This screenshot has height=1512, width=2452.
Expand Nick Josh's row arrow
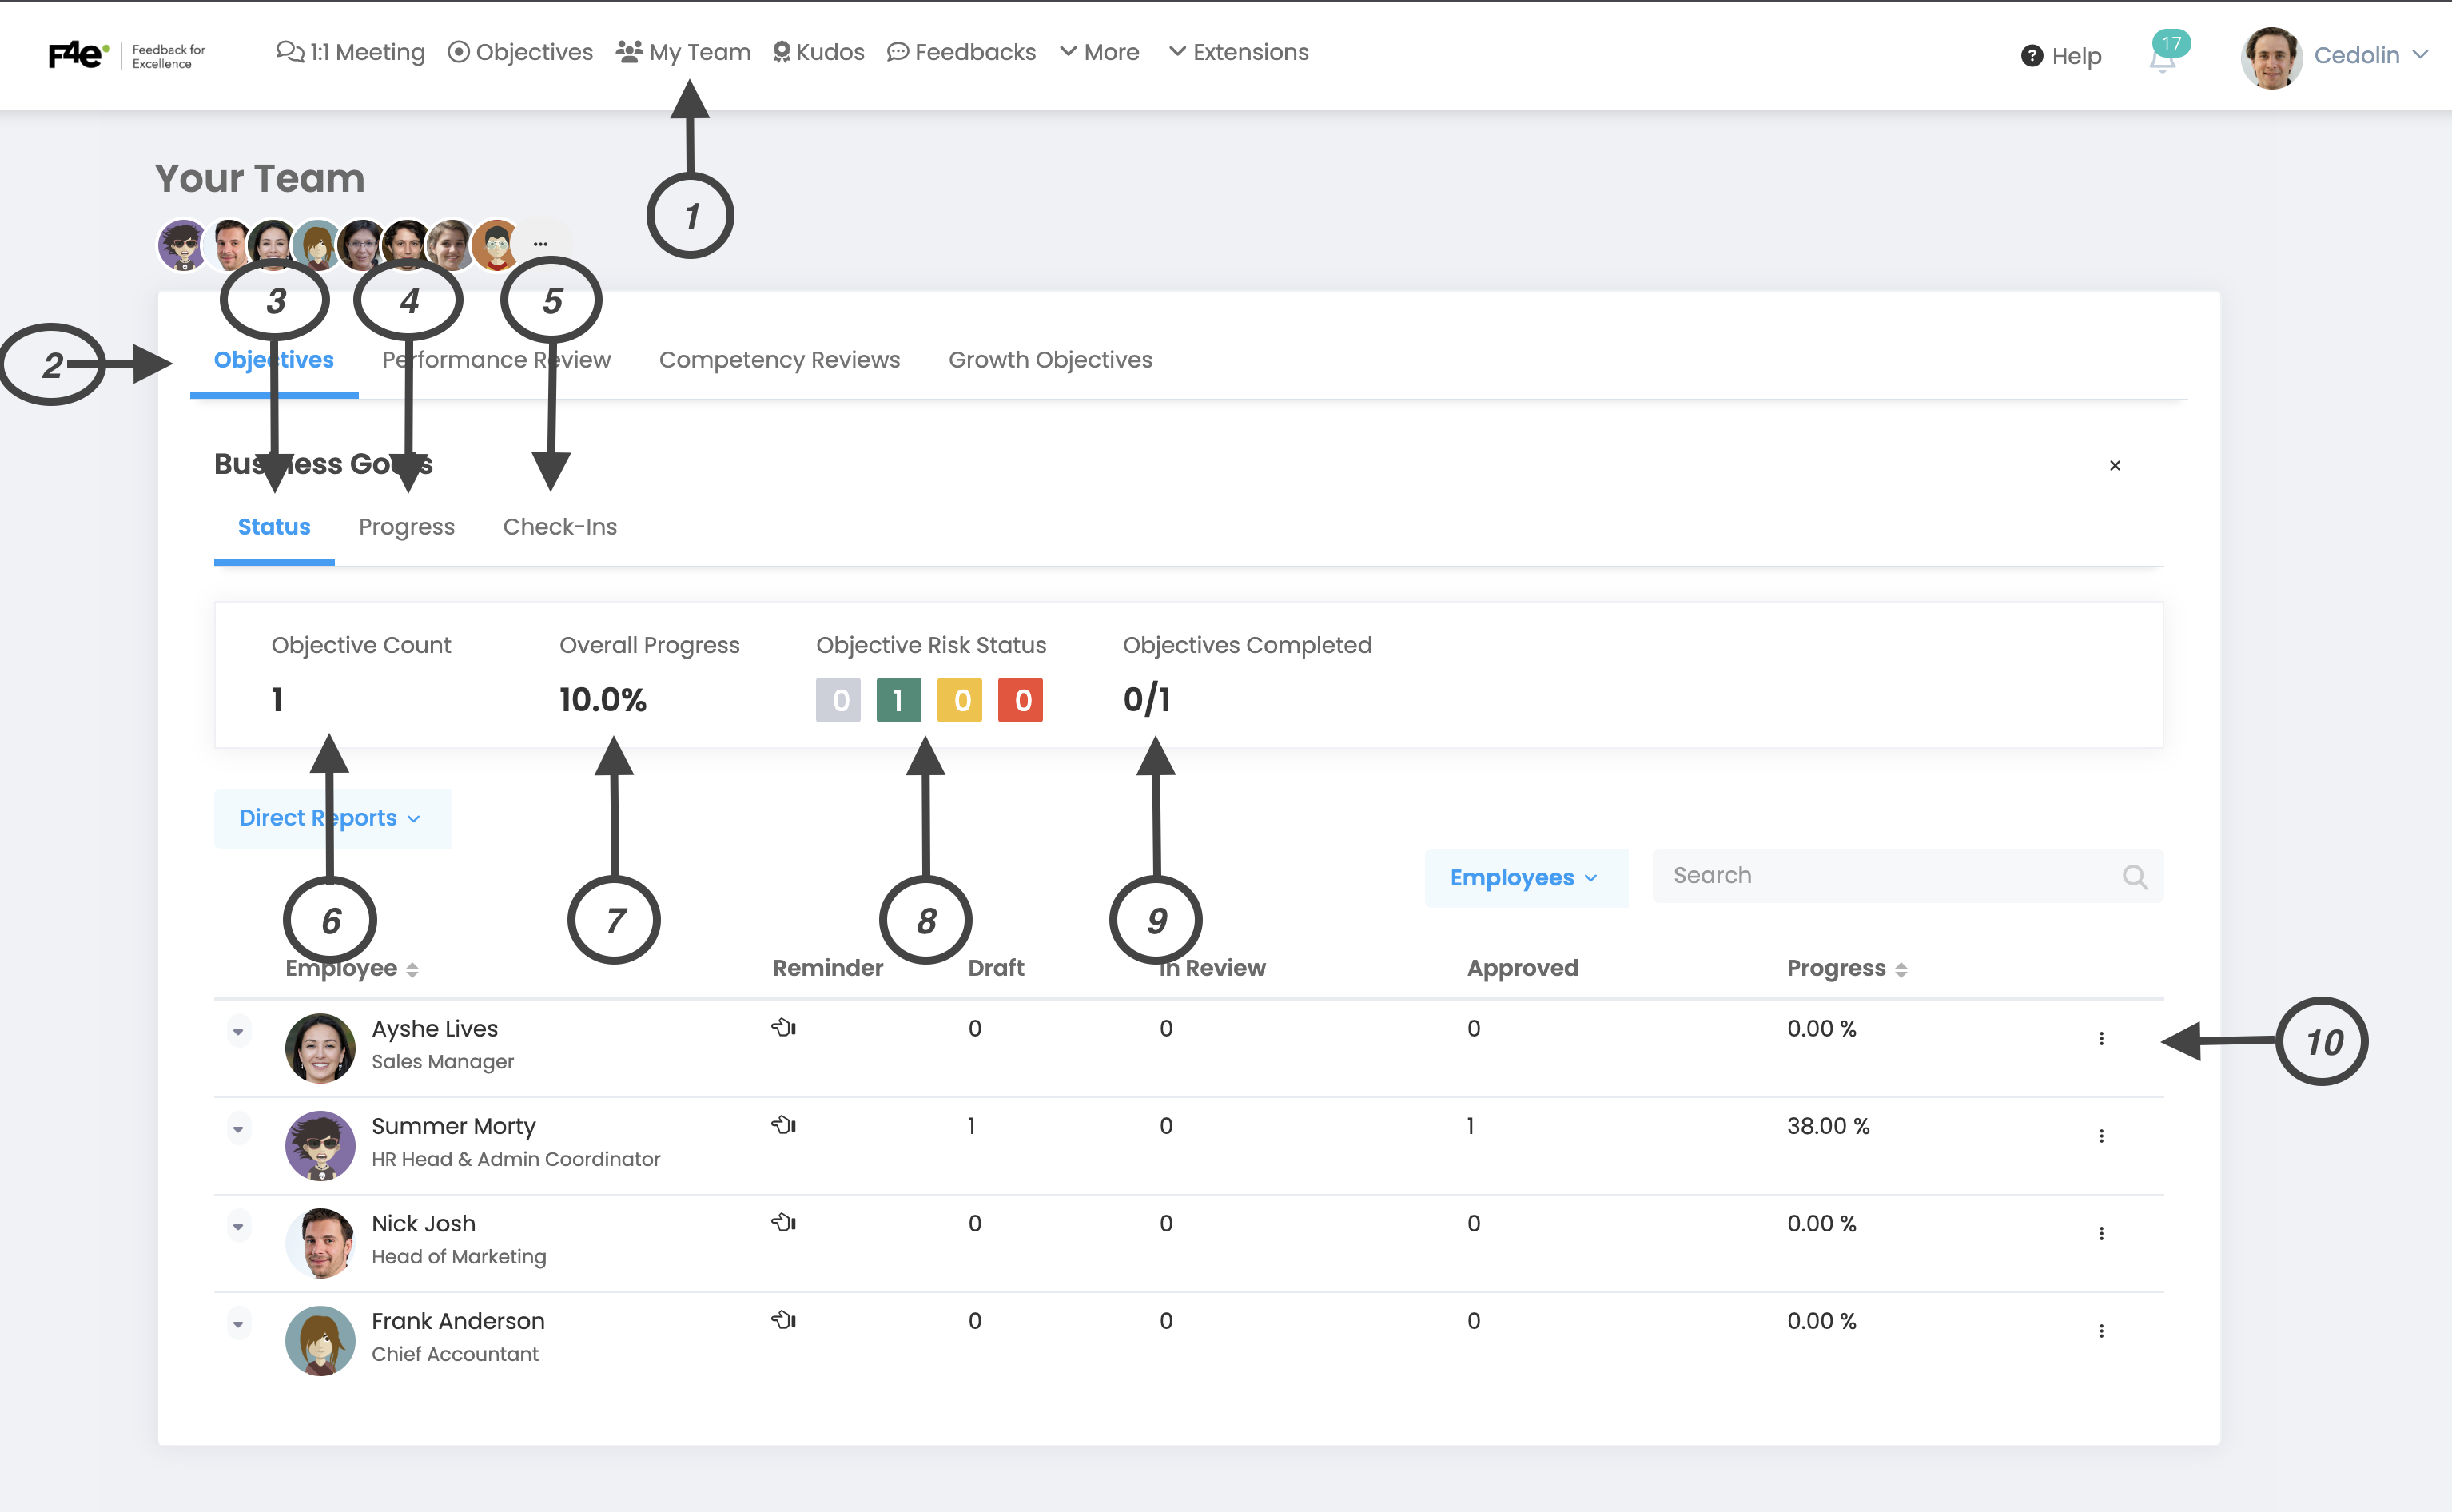[x=238, y=1226]
